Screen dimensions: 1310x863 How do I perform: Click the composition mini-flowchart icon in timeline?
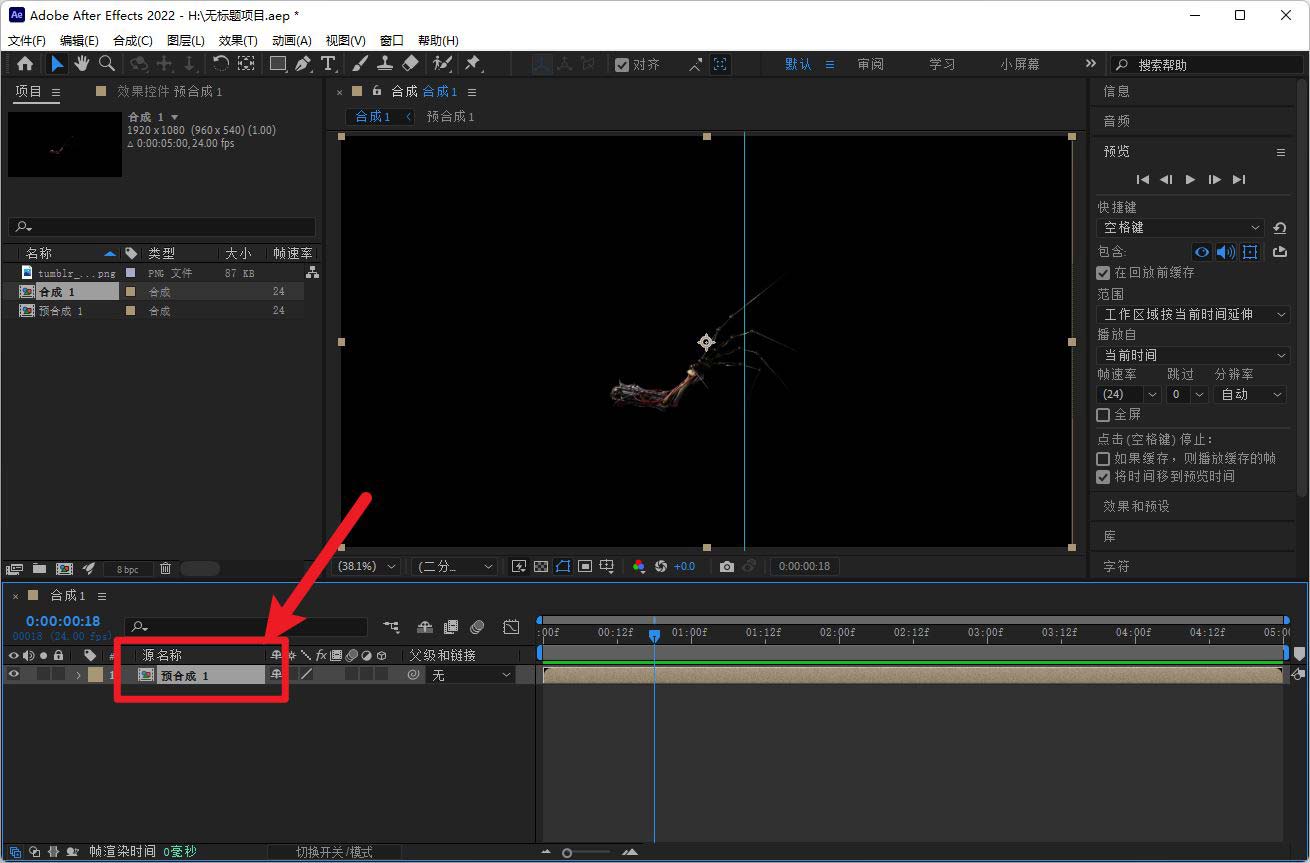[x=391, y=627]
